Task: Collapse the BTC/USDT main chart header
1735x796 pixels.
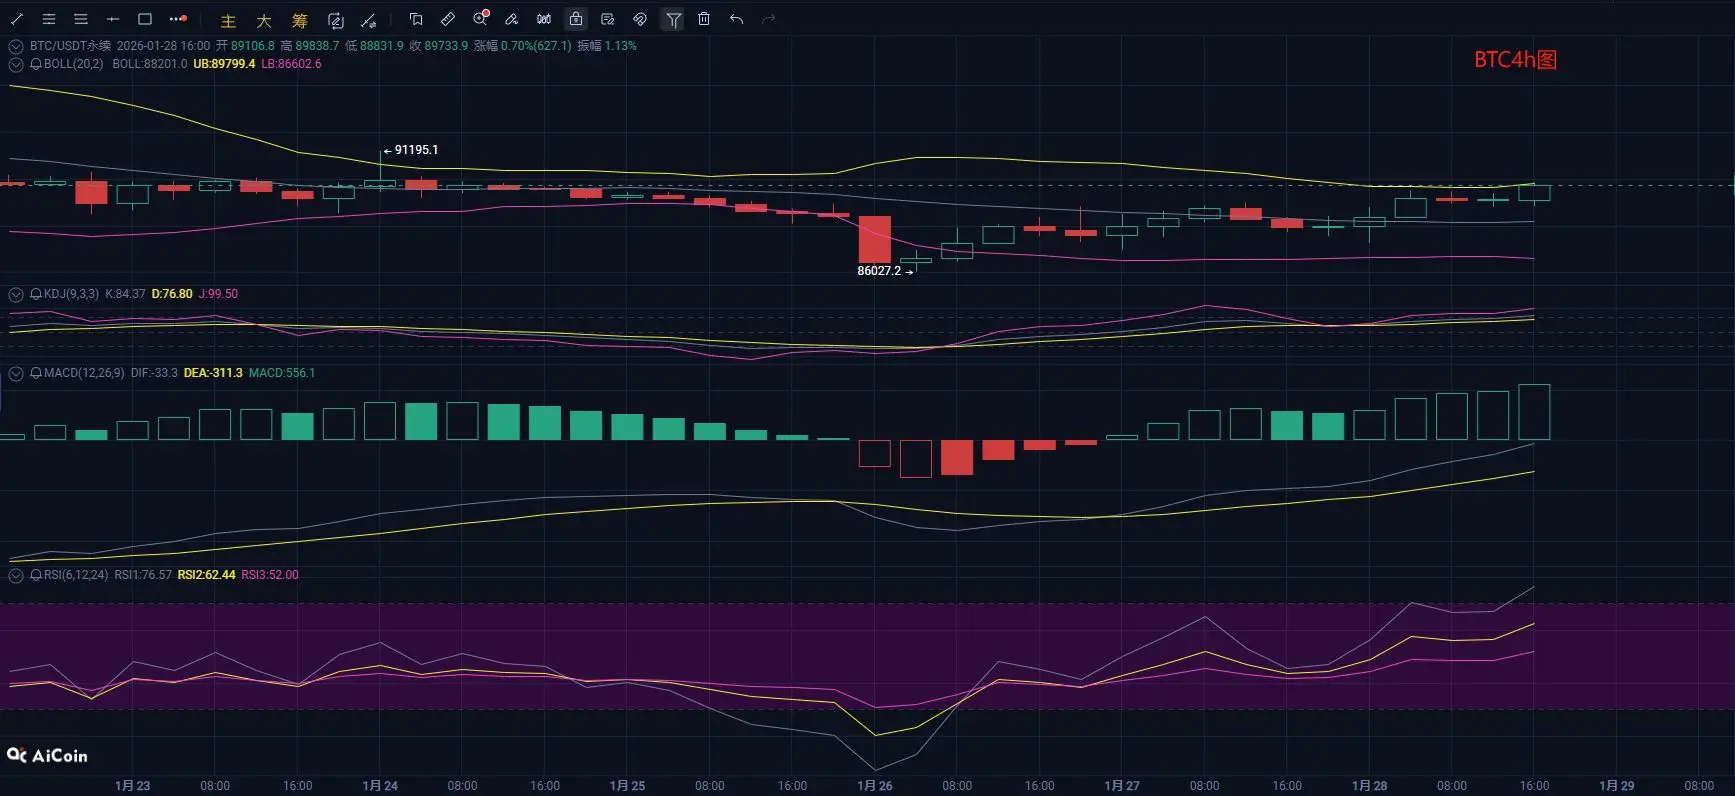Action: pos(16,46)
